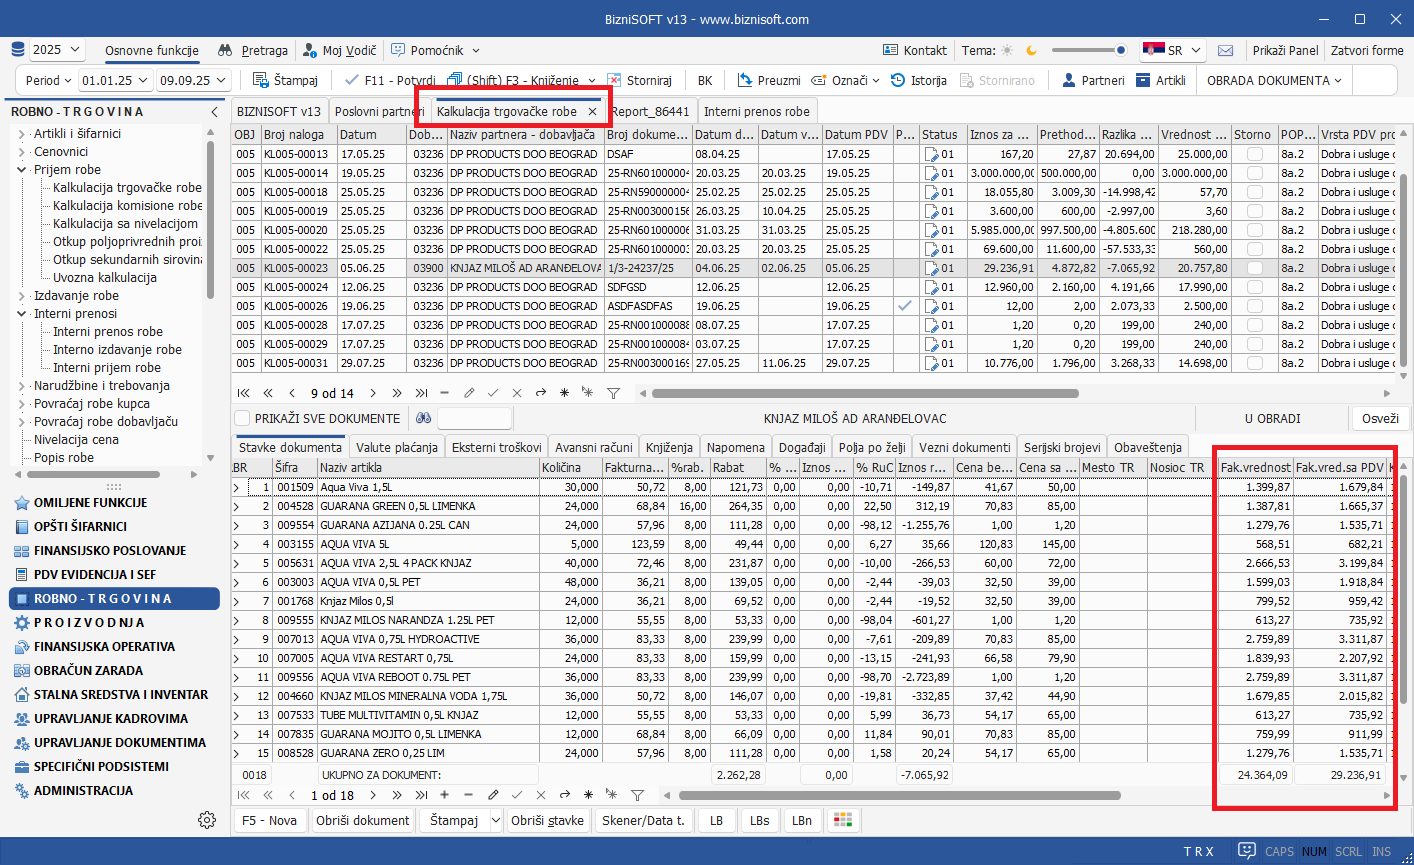Click the F5 - Nova button
The width and height of the screenshot is (1414, 865).
269,820
